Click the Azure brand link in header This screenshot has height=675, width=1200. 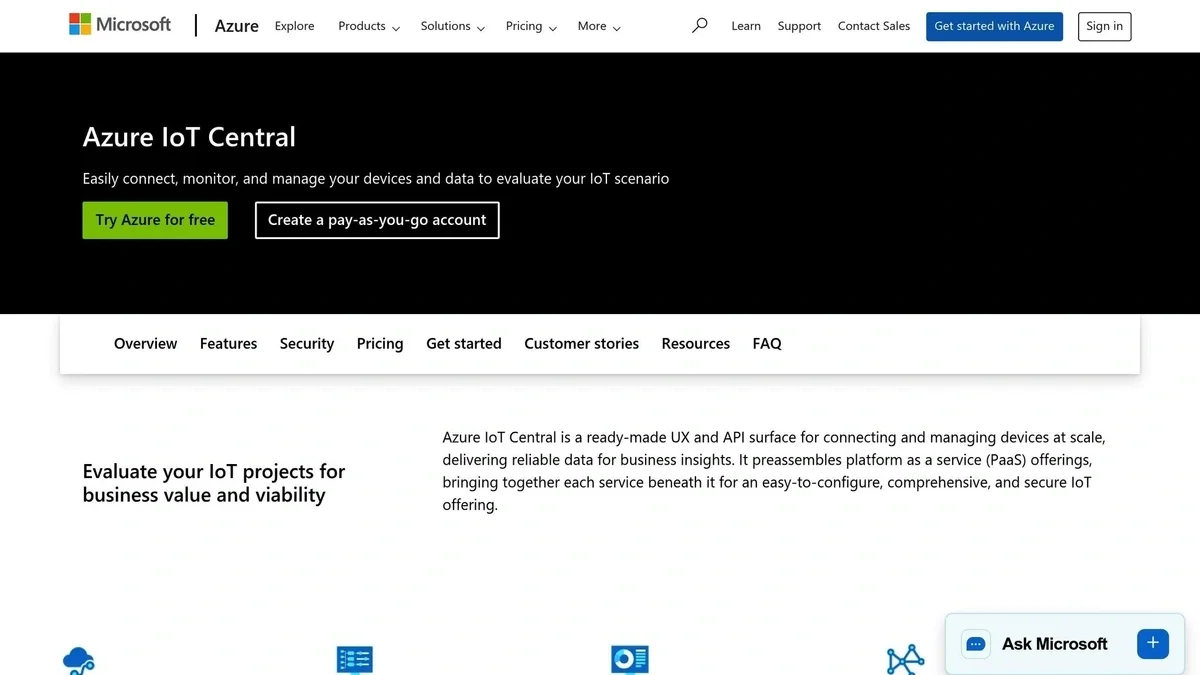(237, 26)
